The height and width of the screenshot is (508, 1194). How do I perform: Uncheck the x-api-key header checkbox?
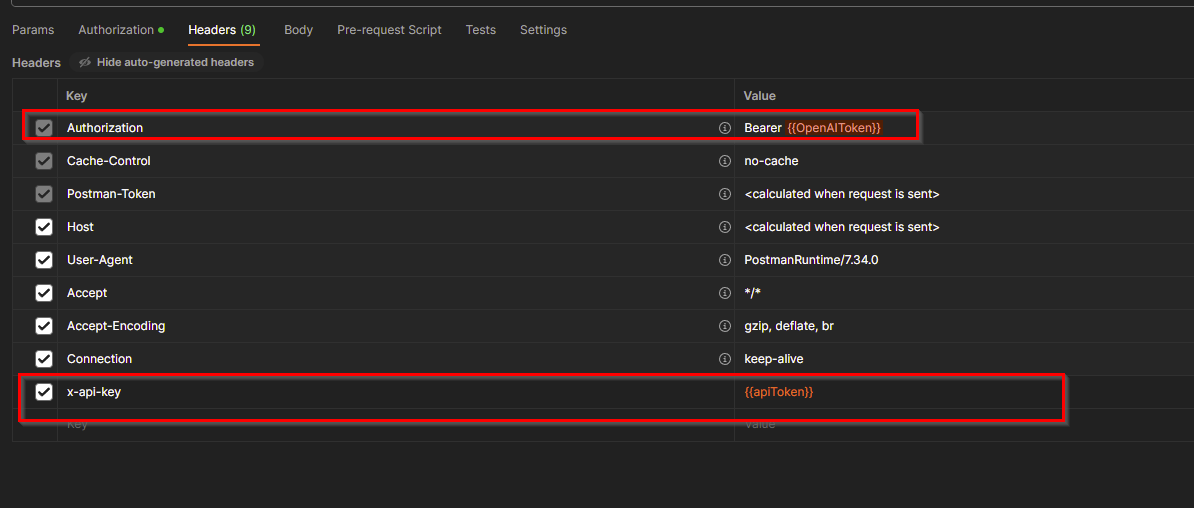pos(44,392)
